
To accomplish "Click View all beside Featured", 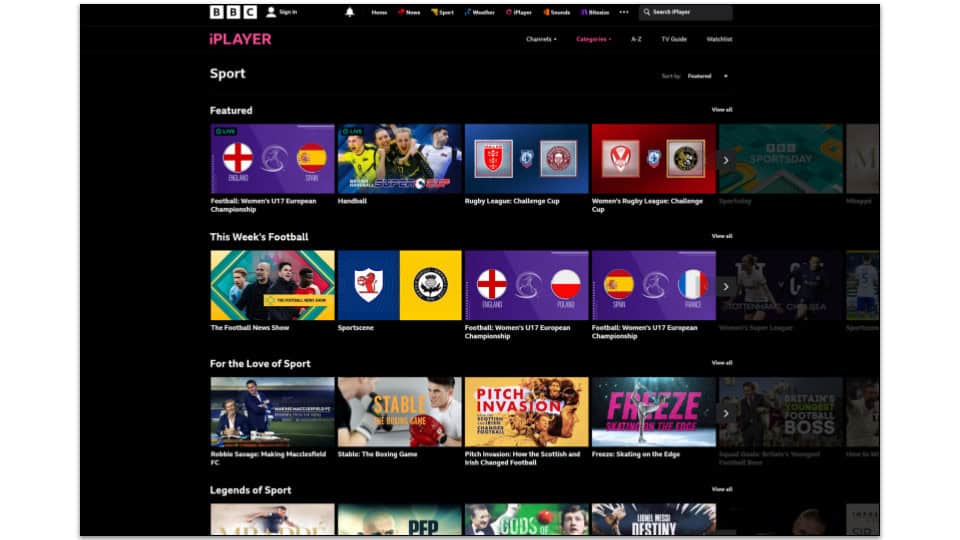I will (x=722, y=110).
